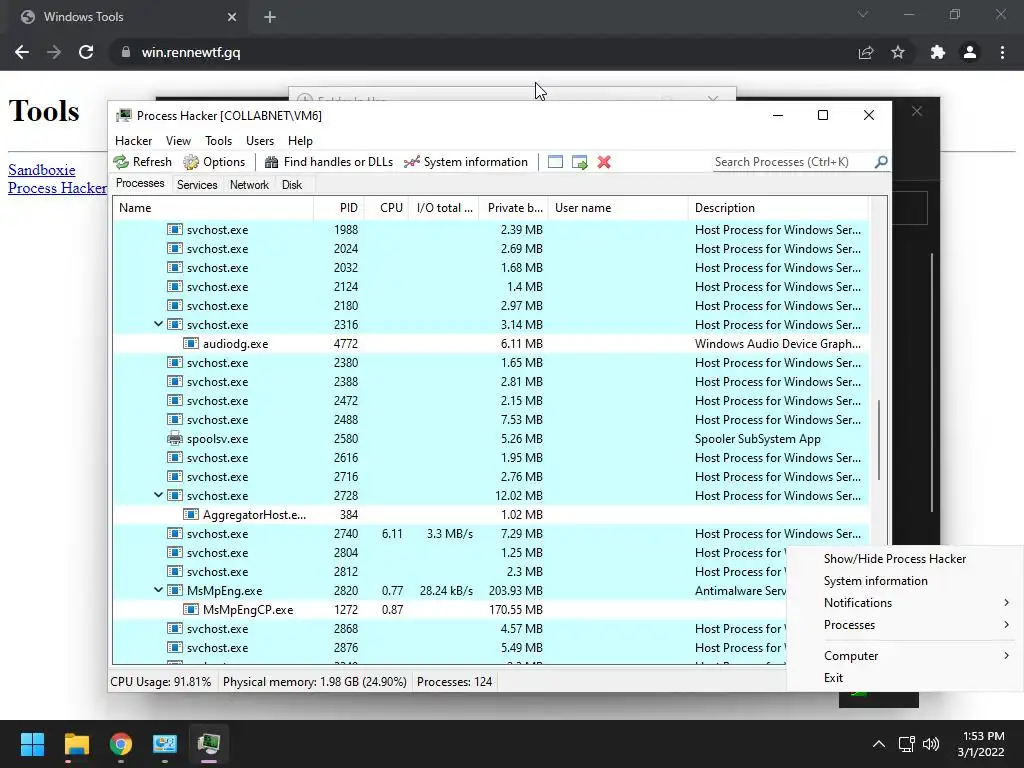
Task: Open Chrome profile avatar icon
Action: tap(970, 52)
